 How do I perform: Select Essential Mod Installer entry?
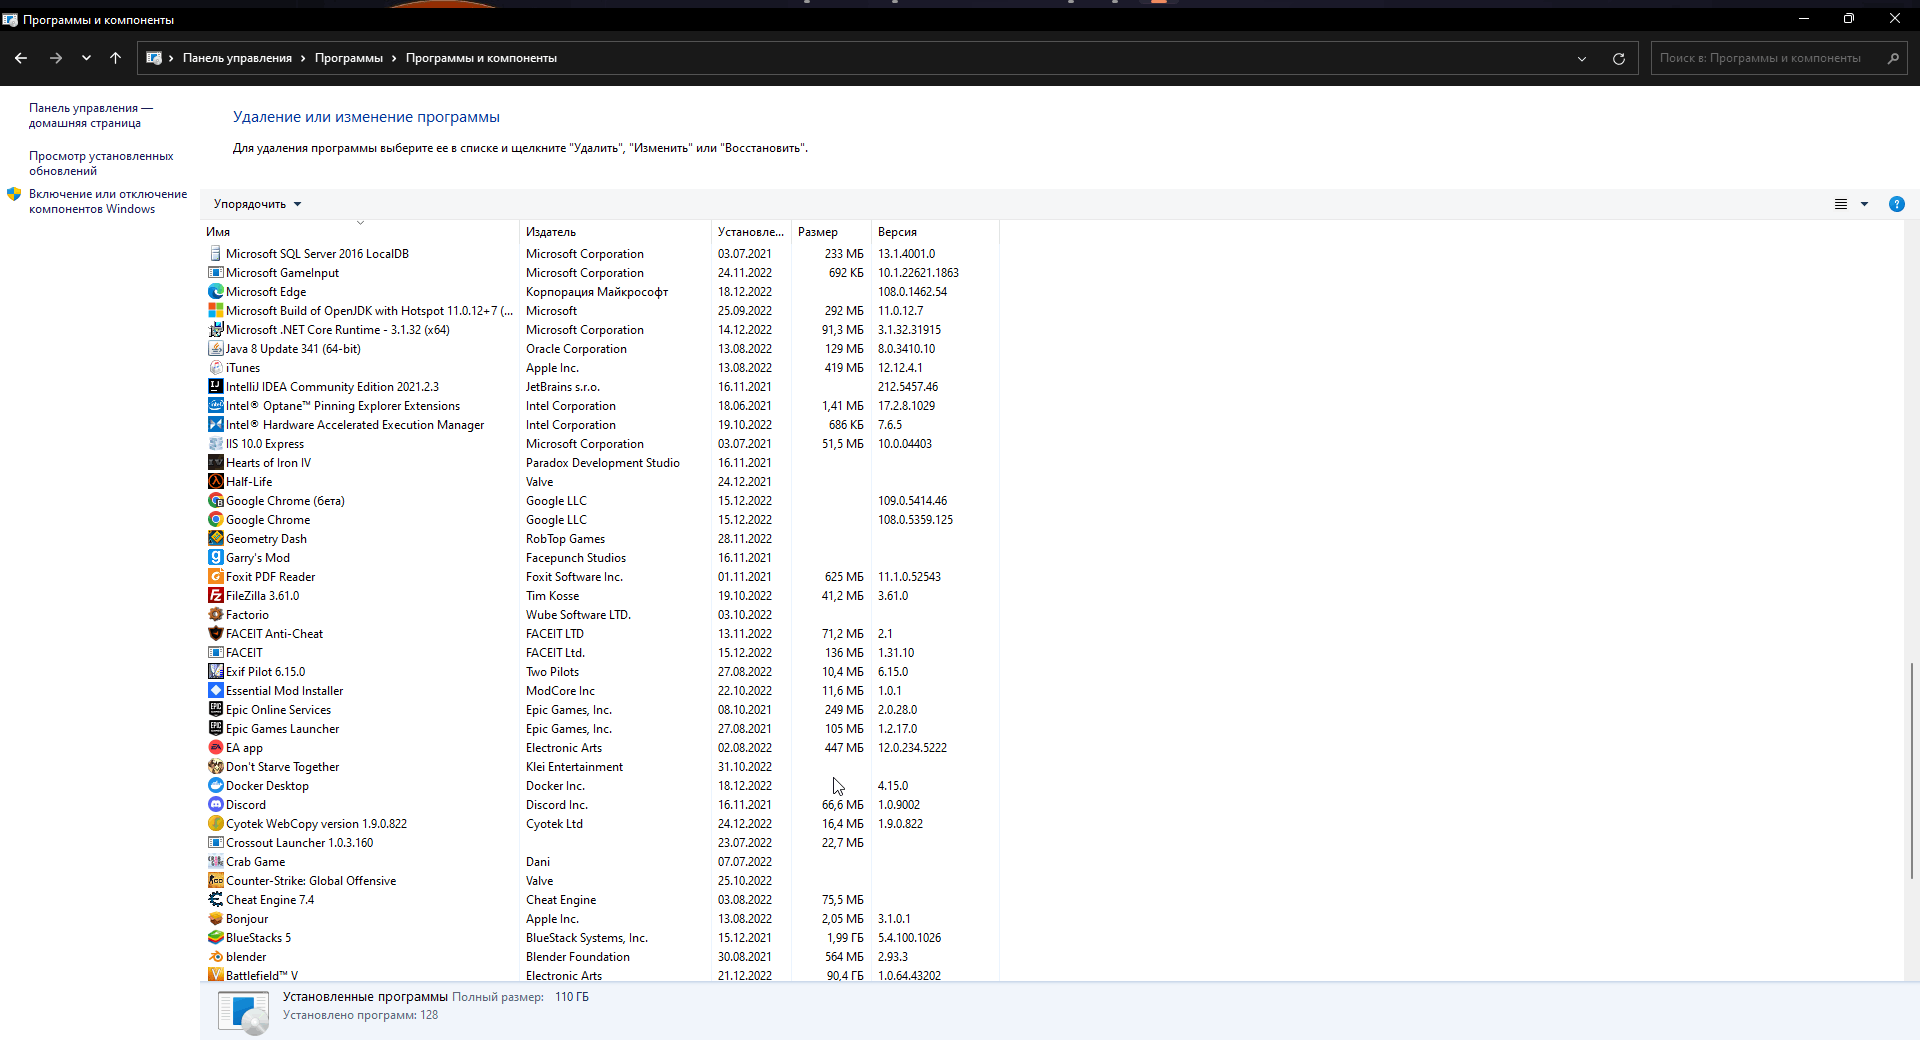(x=600, y=691)
